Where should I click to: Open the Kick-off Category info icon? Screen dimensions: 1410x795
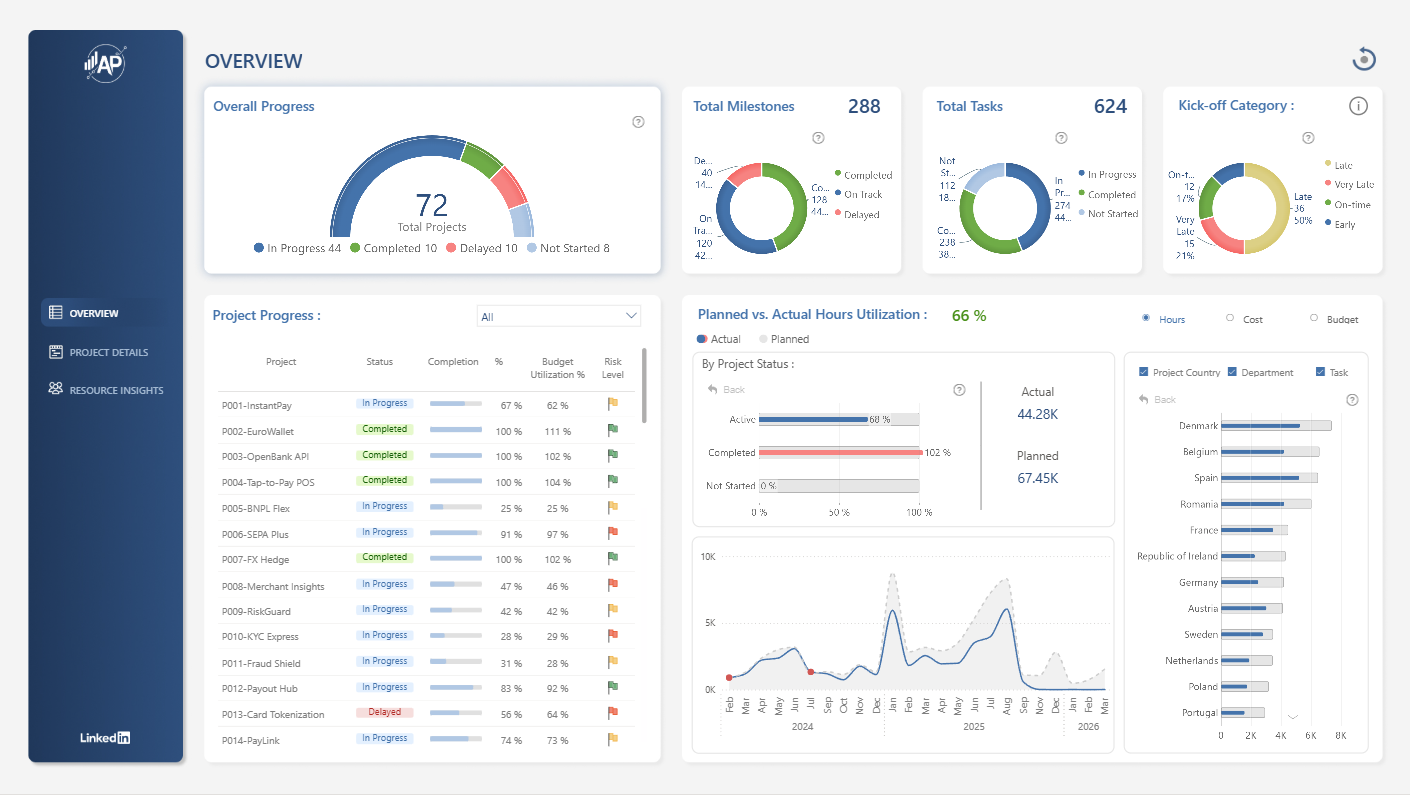click(1358, 106)
